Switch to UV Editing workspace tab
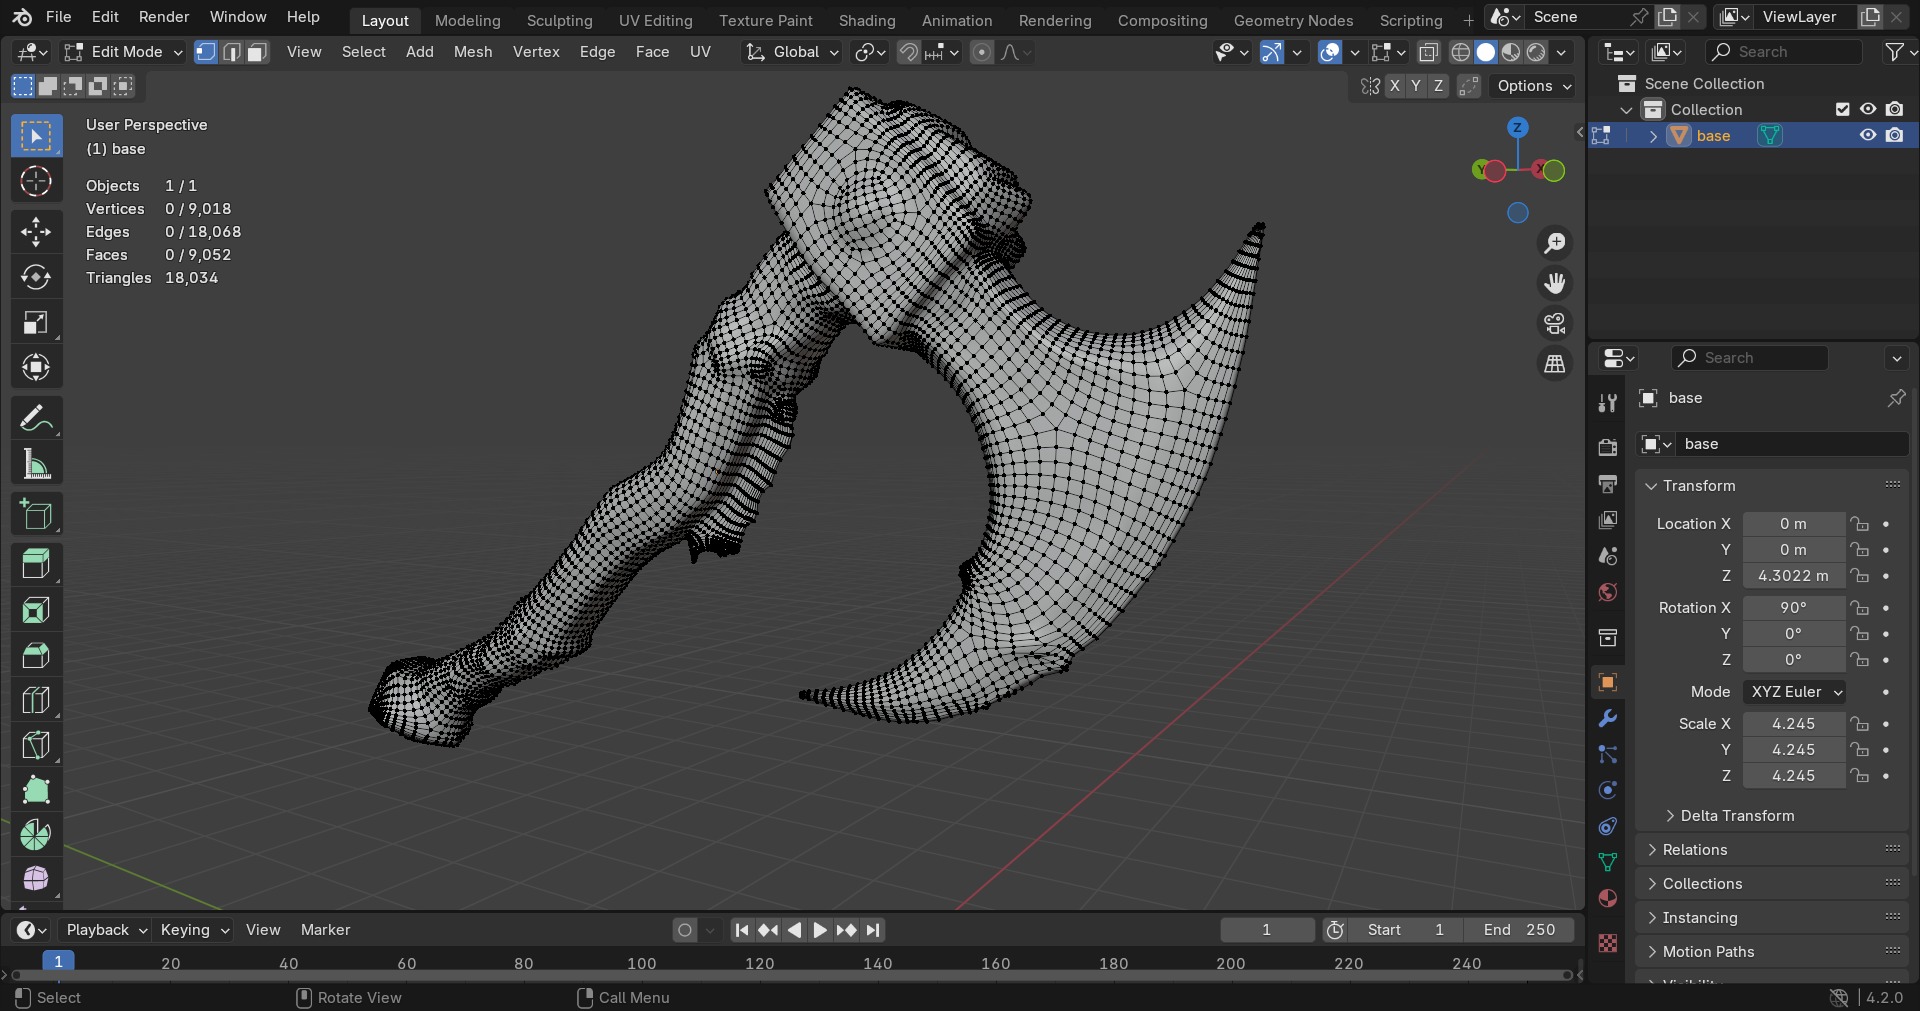Screen dimensions: 1920x1011 [x=655, y=20]
